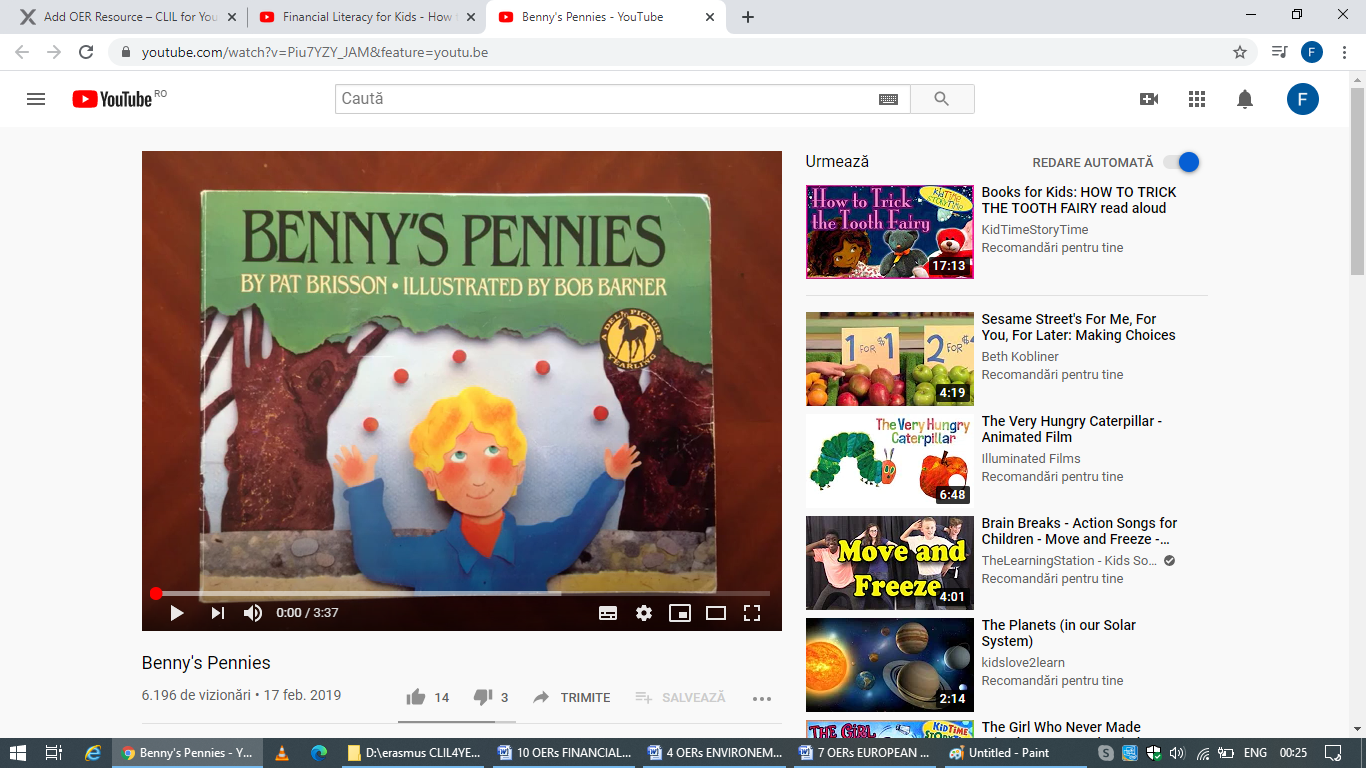Open video player settings gear
Screen dimensions: 1366x768
click(644, 613)
